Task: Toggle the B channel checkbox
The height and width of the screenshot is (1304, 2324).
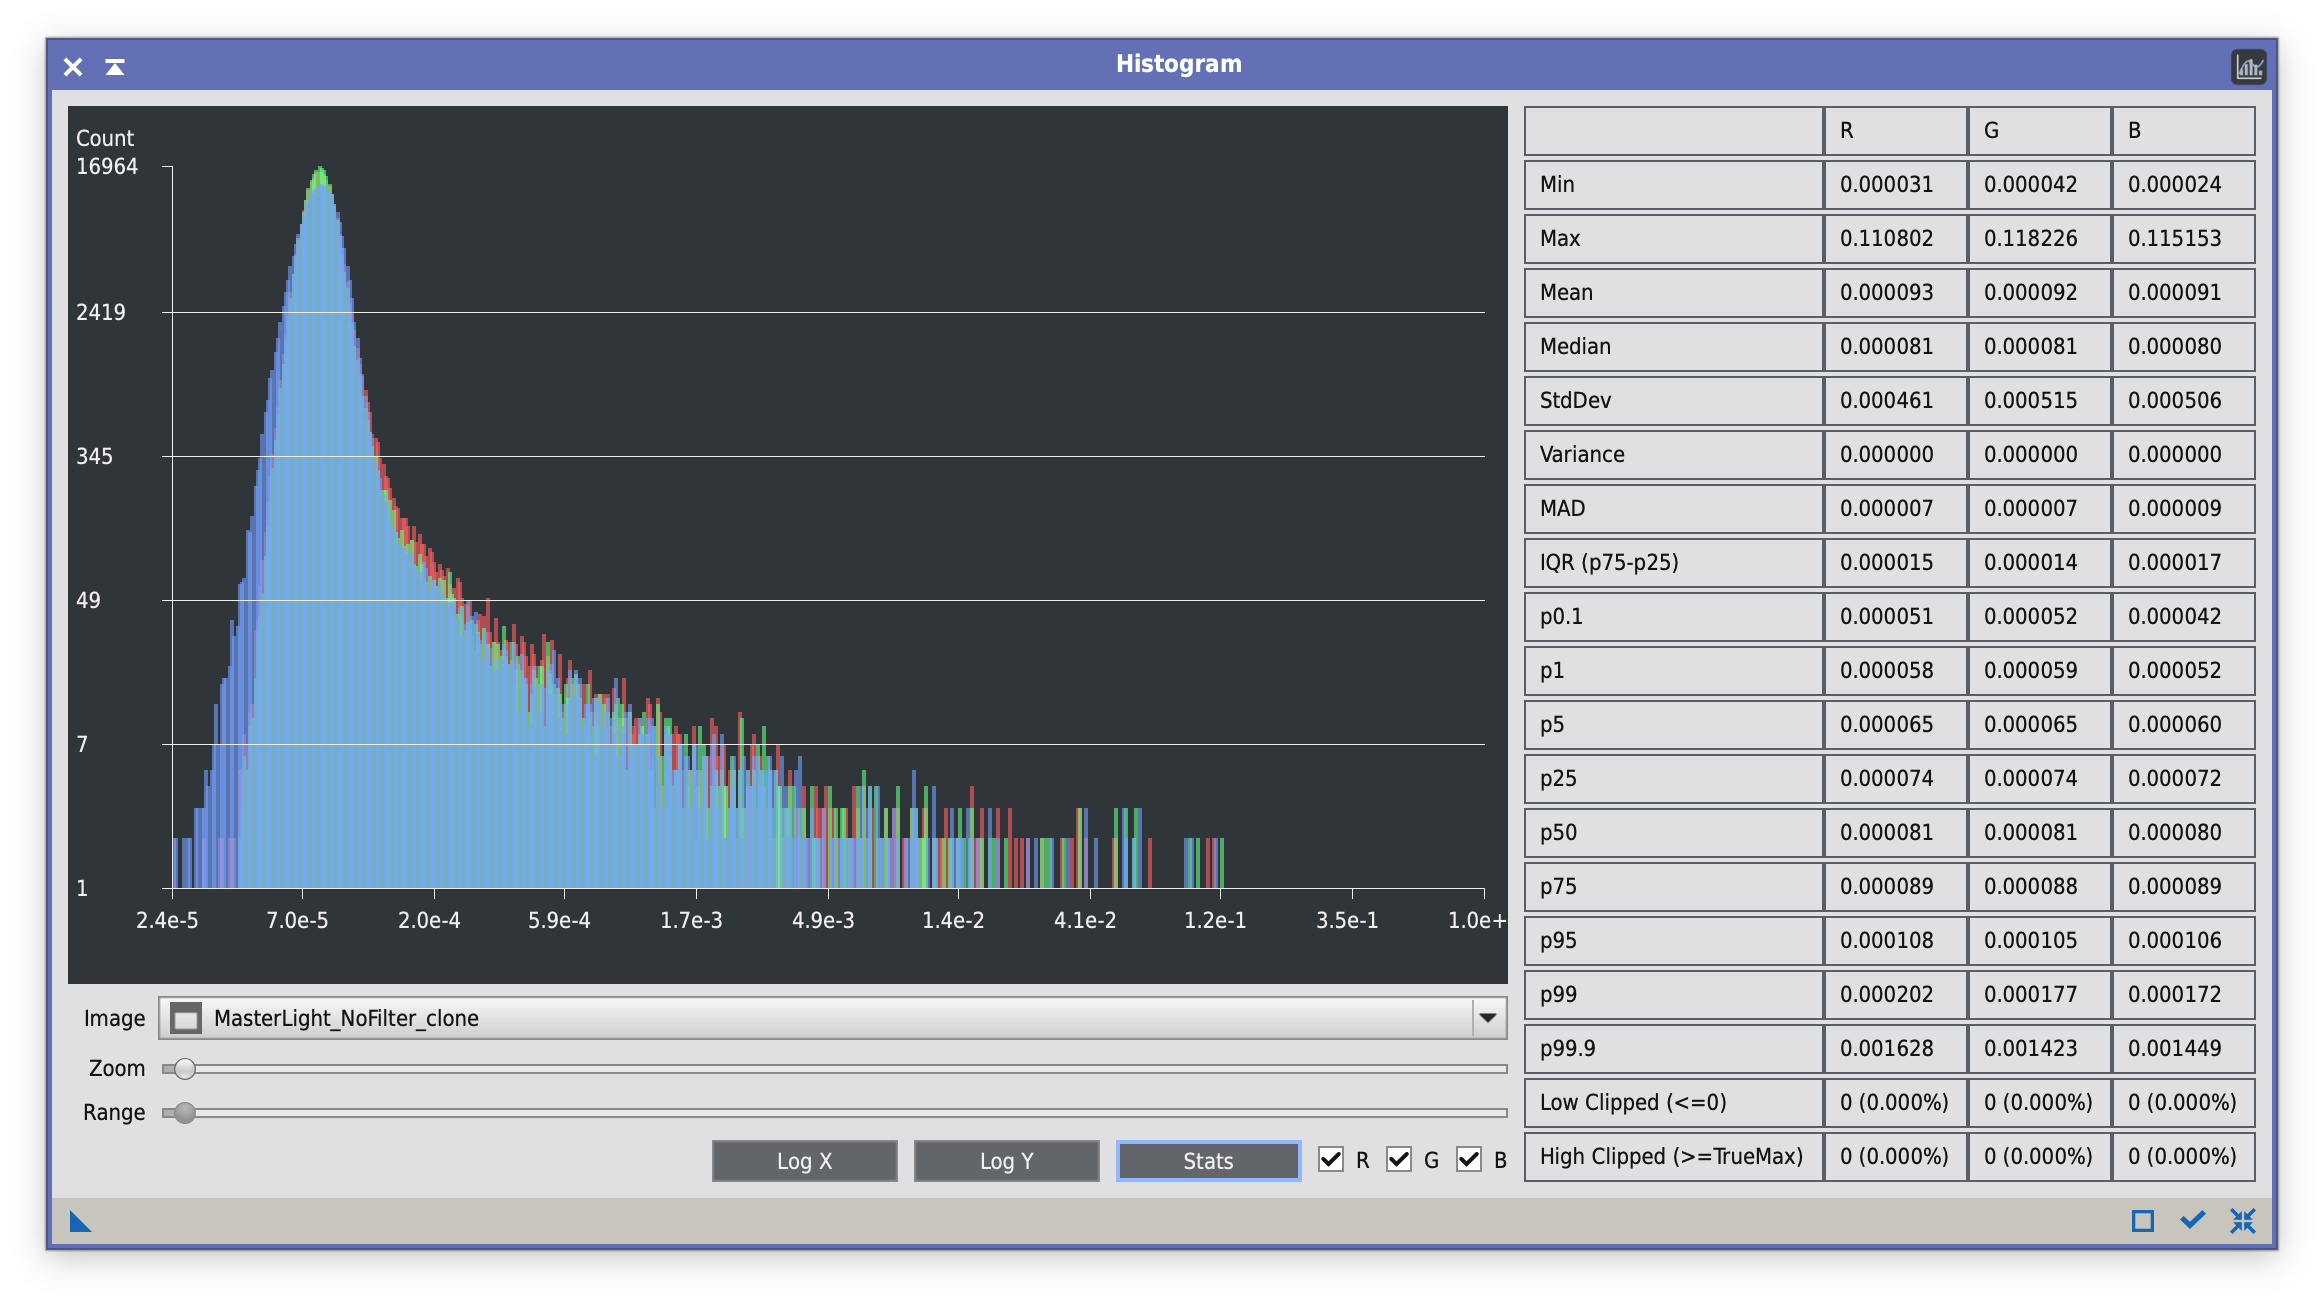Action: (1468, 1160)
